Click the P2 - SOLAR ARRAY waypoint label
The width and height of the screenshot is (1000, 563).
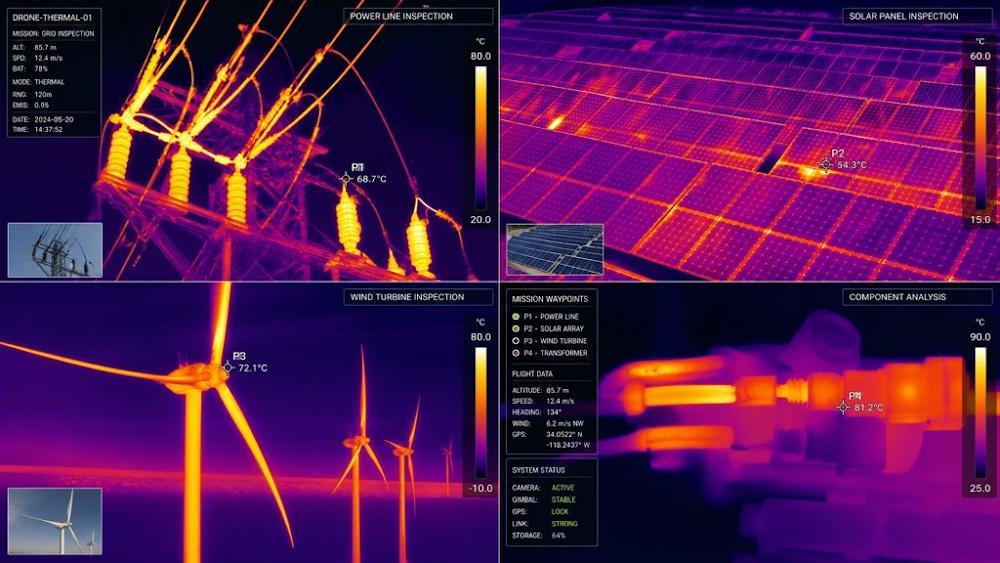click(554, 328)
